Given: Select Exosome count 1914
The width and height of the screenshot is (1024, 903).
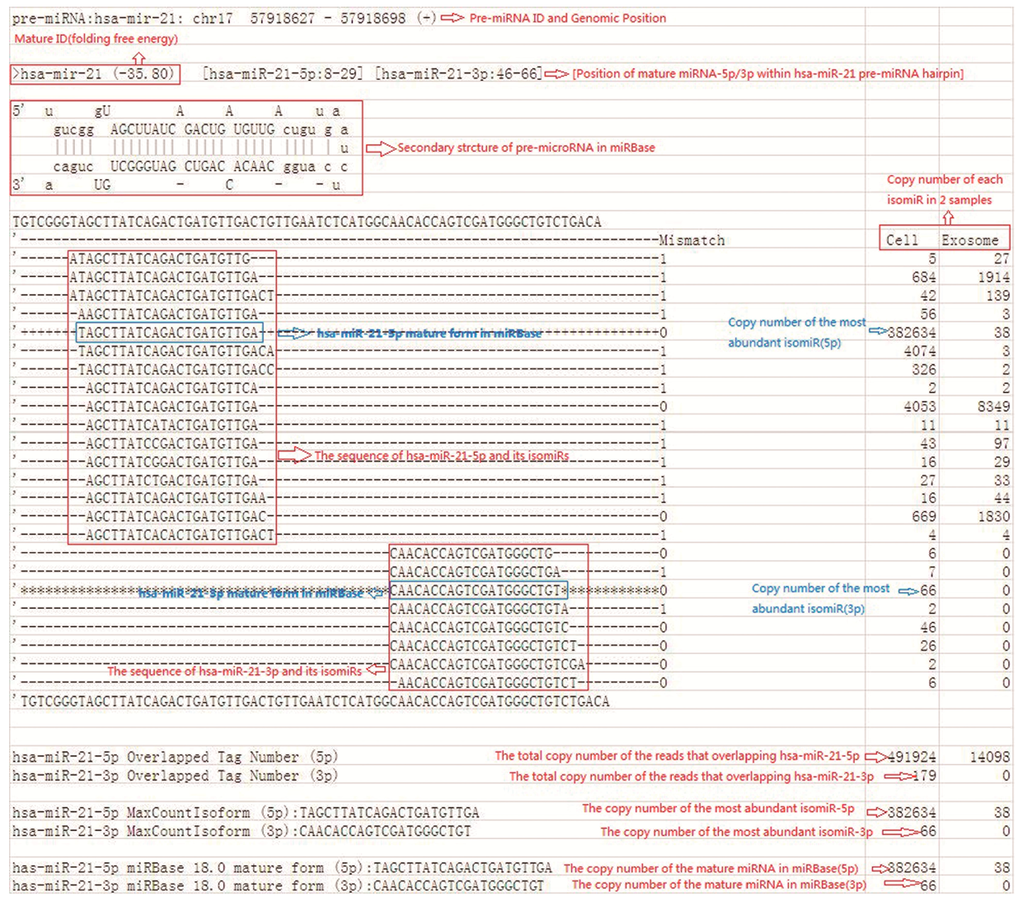Looking at the screenshot, I should 993,277.
